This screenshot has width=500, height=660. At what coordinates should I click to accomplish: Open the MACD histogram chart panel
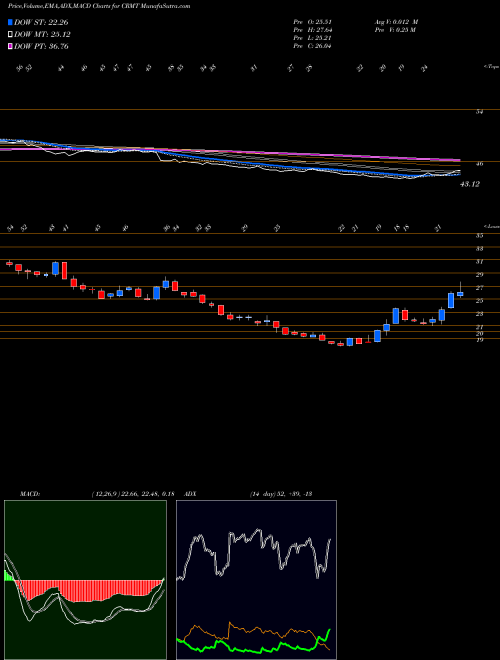coord(85,580)
